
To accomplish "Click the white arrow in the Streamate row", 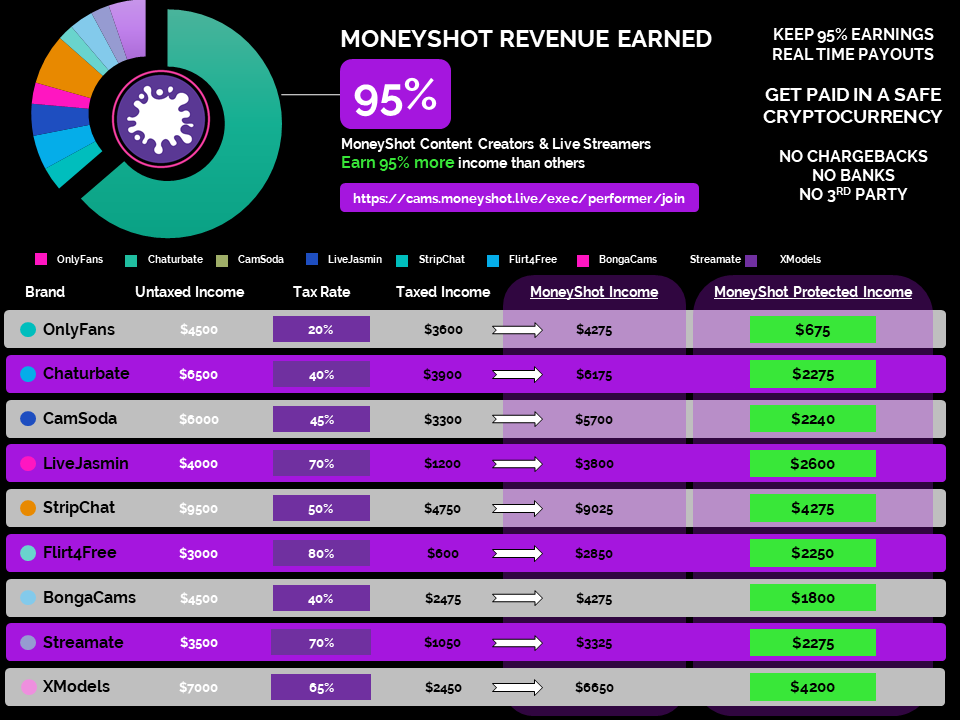I will click(x=517, y=643).
